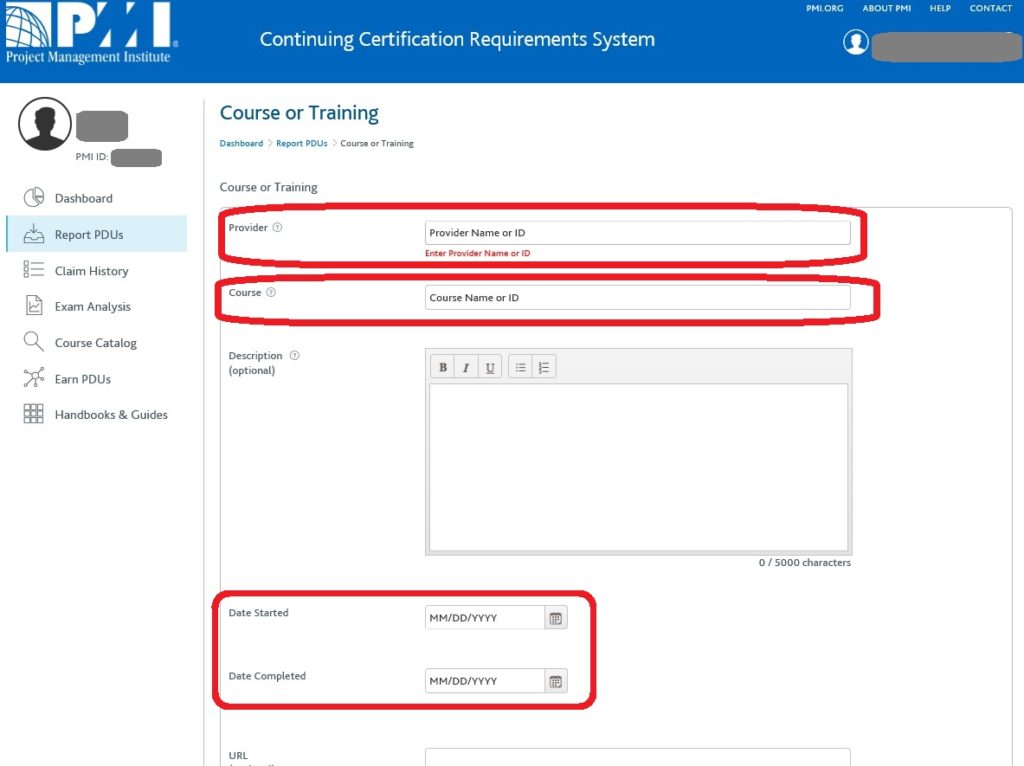Screen dimensions: 1024x766
Task: Open Course Catalog in the sidebar
Action: tap(96, 343)
